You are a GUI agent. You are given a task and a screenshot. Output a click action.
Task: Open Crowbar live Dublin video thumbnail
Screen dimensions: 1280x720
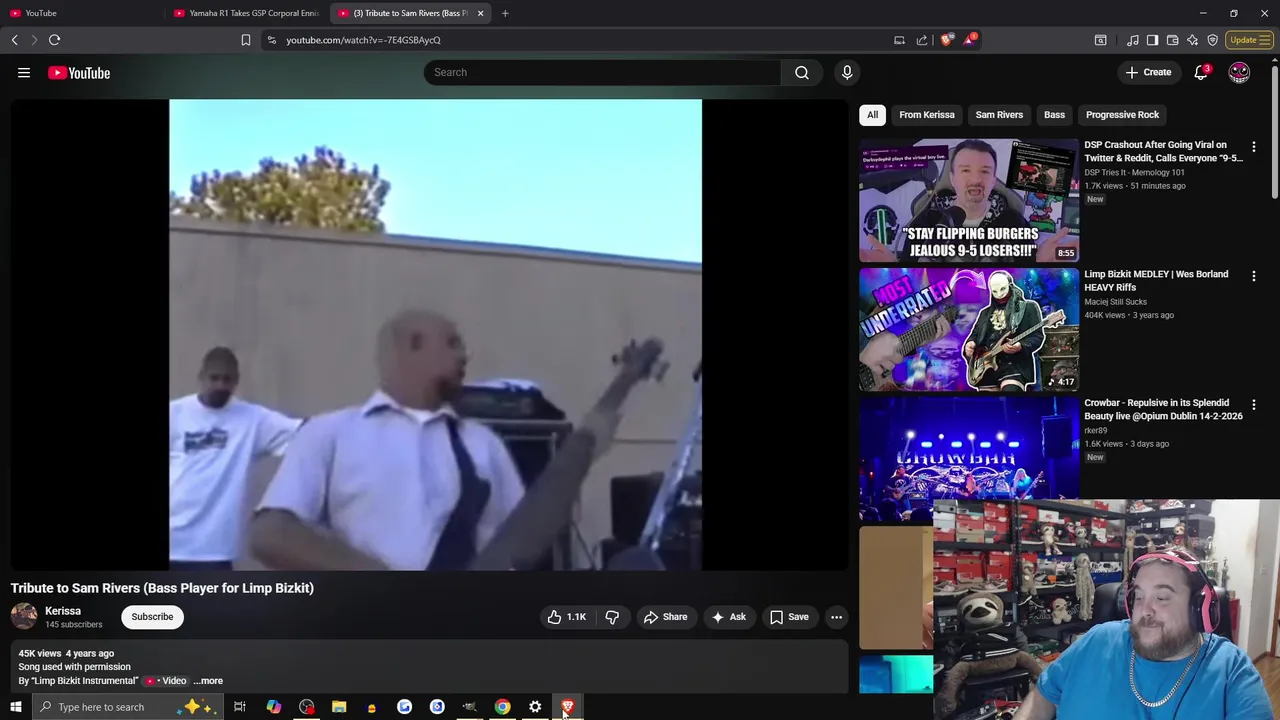click(969, 458)
